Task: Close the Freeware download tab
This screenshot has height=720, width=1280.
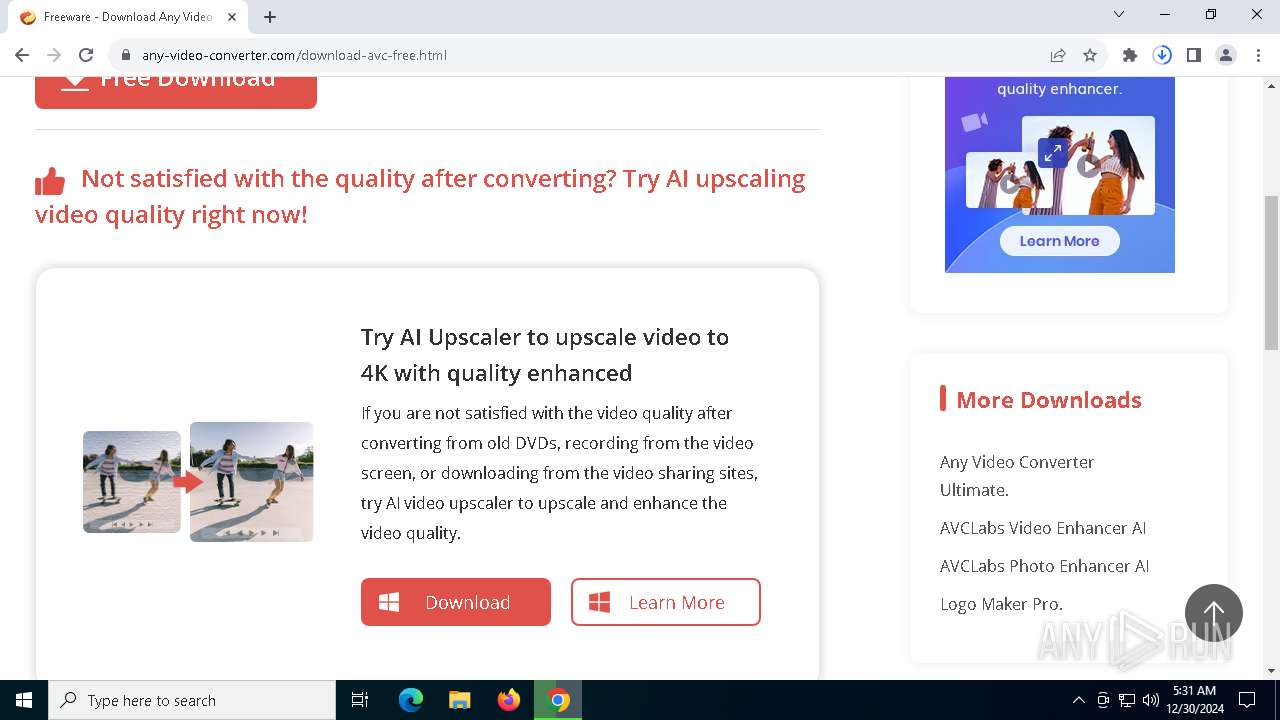Action: (x=232, y=16)
